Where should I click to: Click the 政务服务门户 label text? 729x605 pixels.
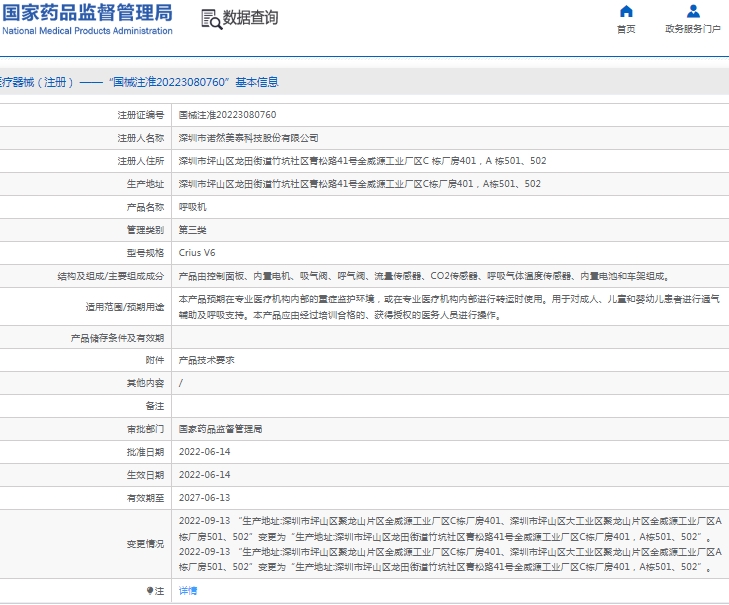(693, 29)
